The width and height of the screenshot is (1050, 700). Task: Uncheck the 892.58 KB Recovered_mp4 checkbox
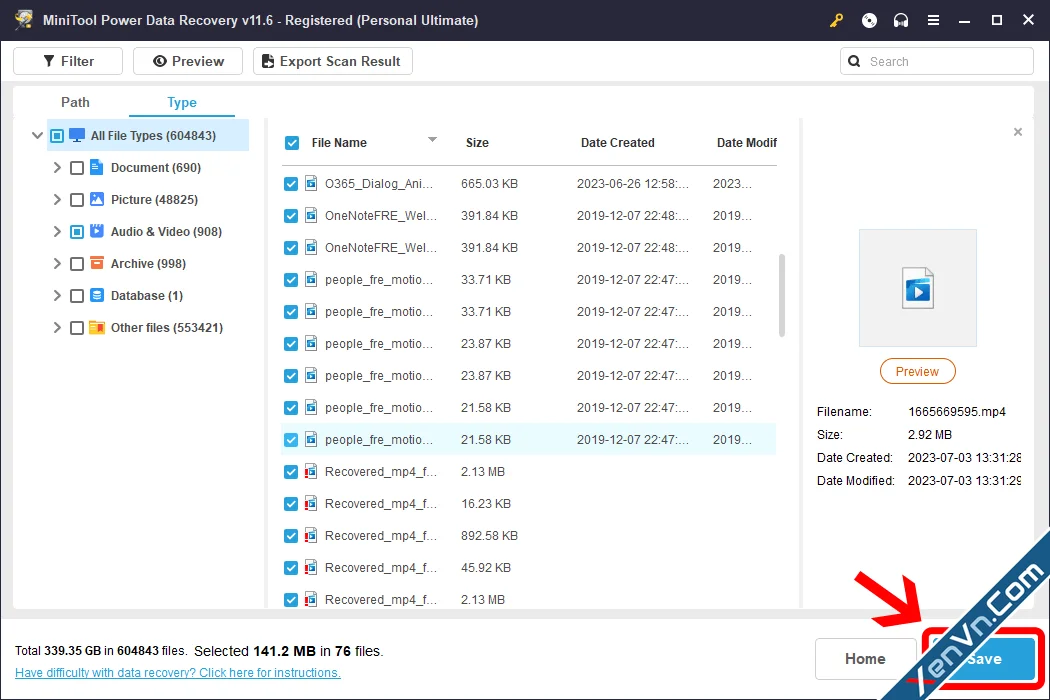291,536
